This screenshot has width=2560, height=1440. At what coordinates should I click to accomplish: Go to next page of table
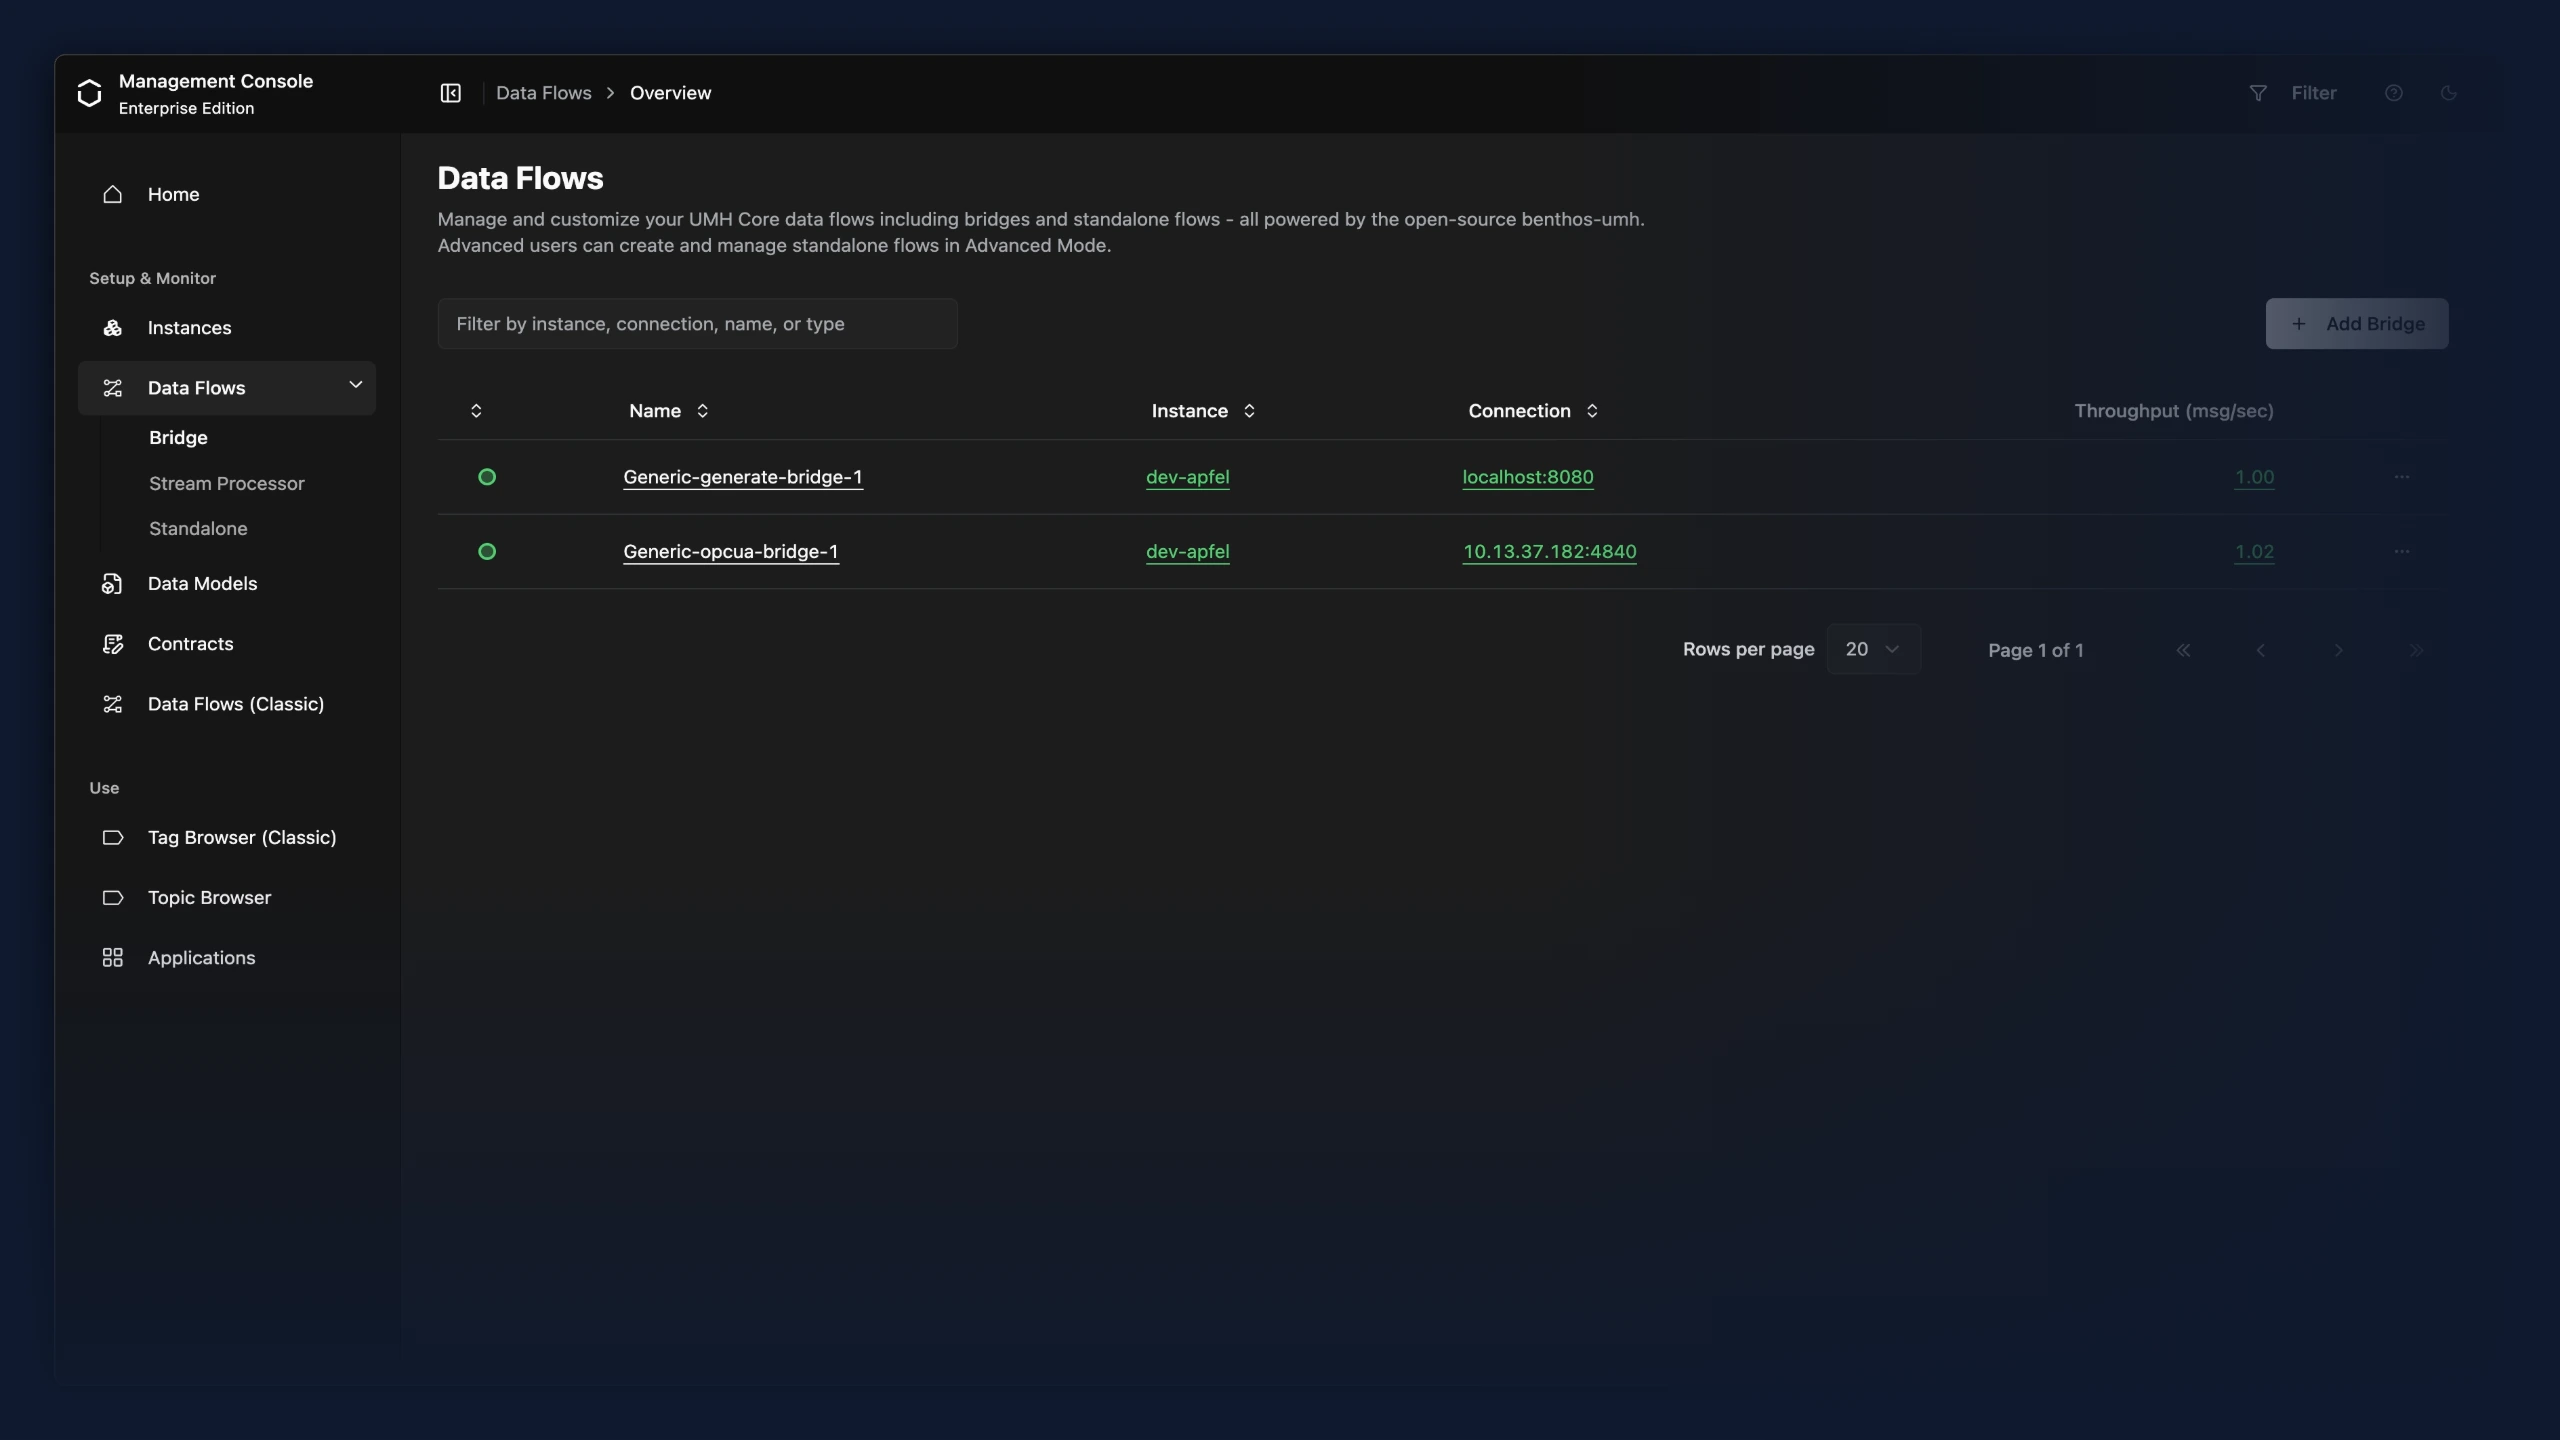click(2338, 650)
